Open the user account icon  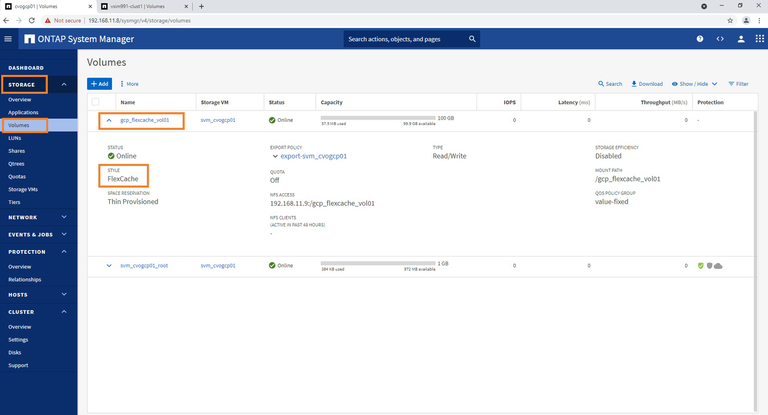(x=742, y=39)
